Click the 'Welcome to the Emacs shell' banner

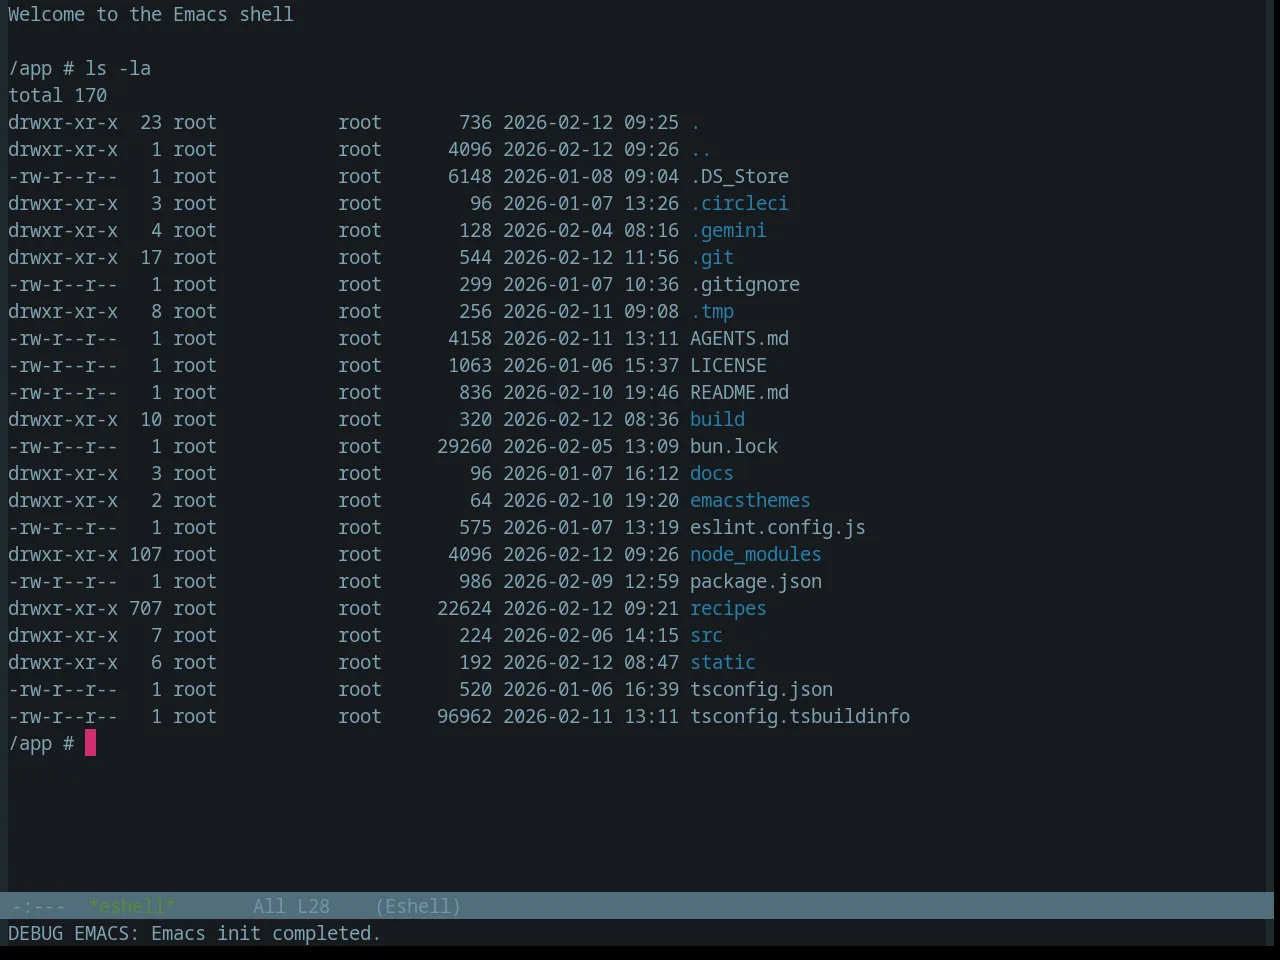[x=151, y=14]
